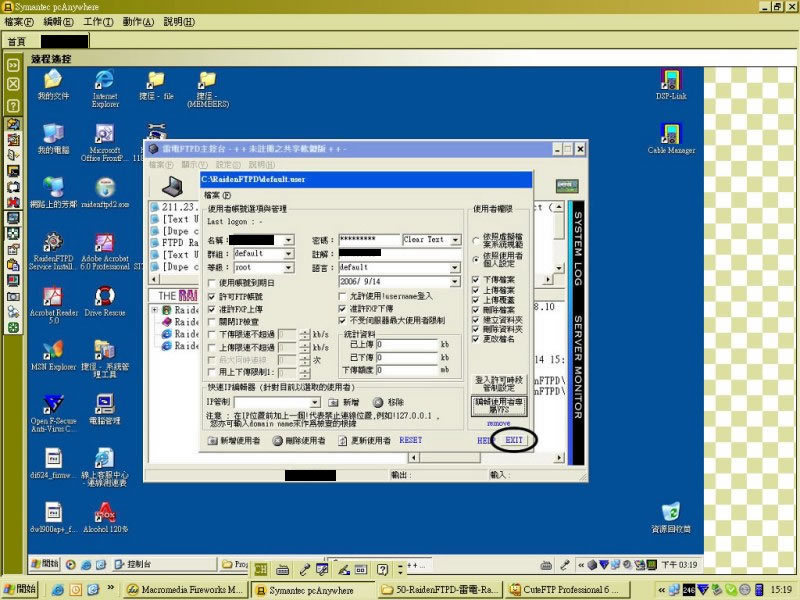Click the laptop icon in RaidenFTPD toolbar
This screenshot has width=800, height=600.
(172, 186)
